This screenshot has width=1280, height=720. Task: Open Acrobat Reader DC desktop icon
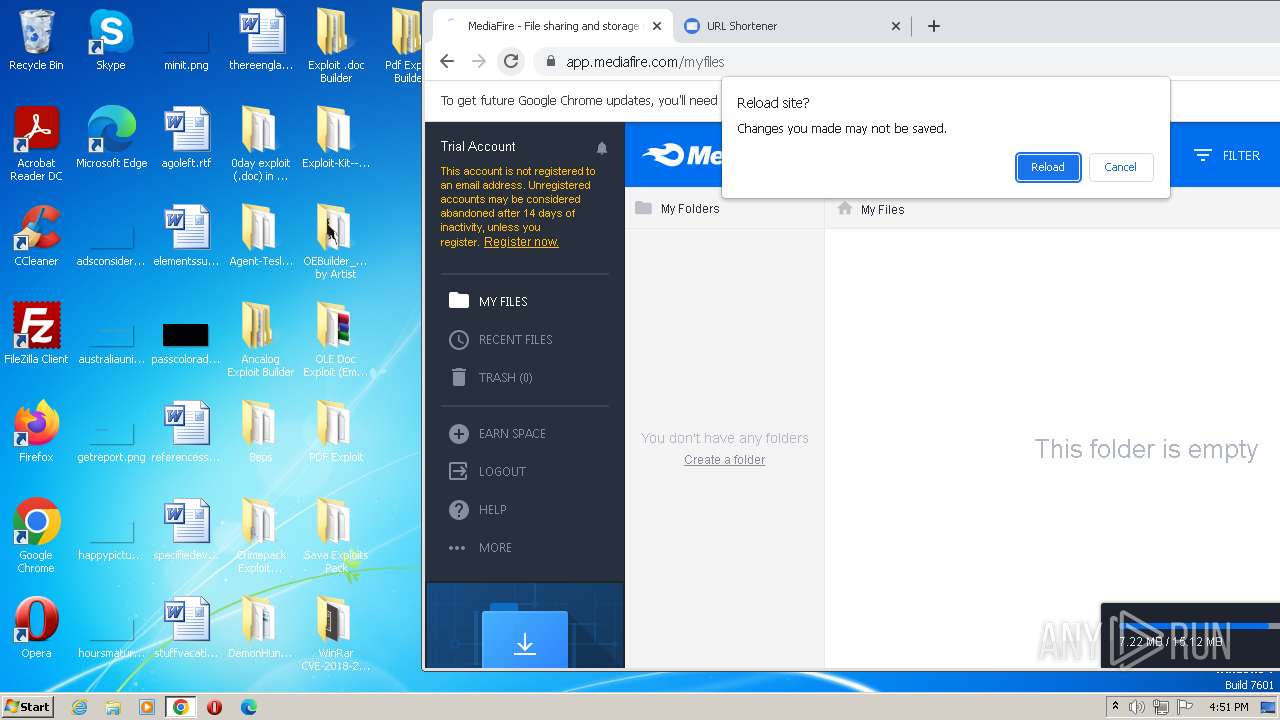[36, 144]
